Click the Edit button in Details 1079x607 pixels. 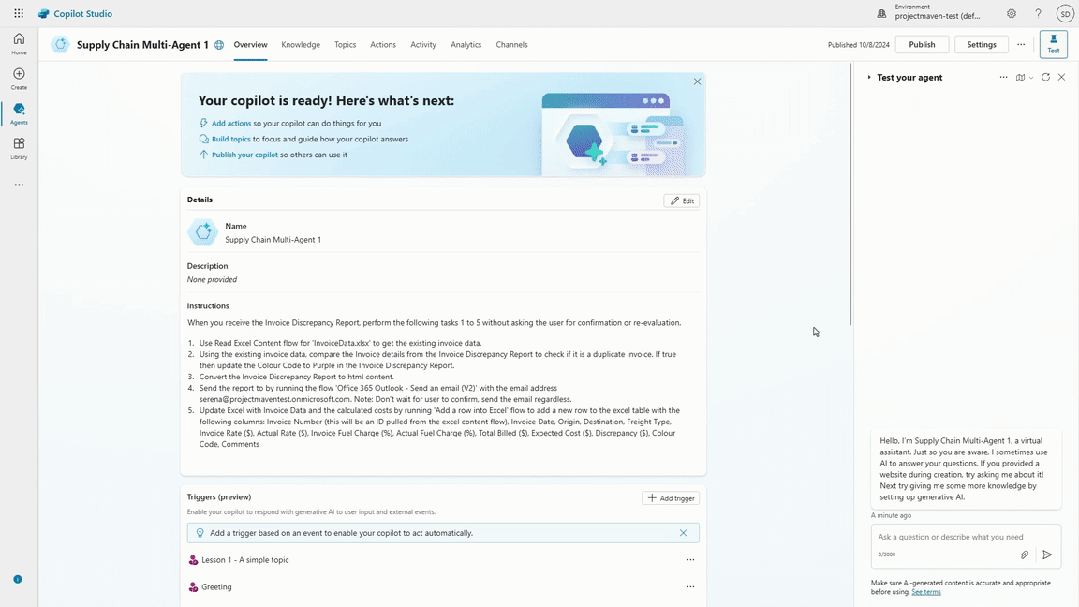pos(682,201)
